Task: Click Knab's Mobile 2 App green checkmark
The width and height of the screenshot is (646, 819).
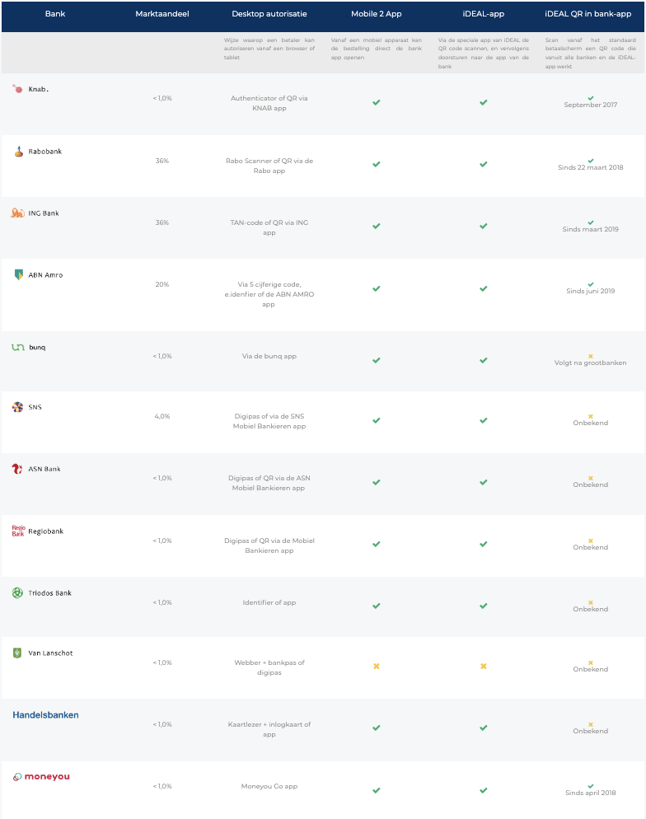Action: pos(376,102)
